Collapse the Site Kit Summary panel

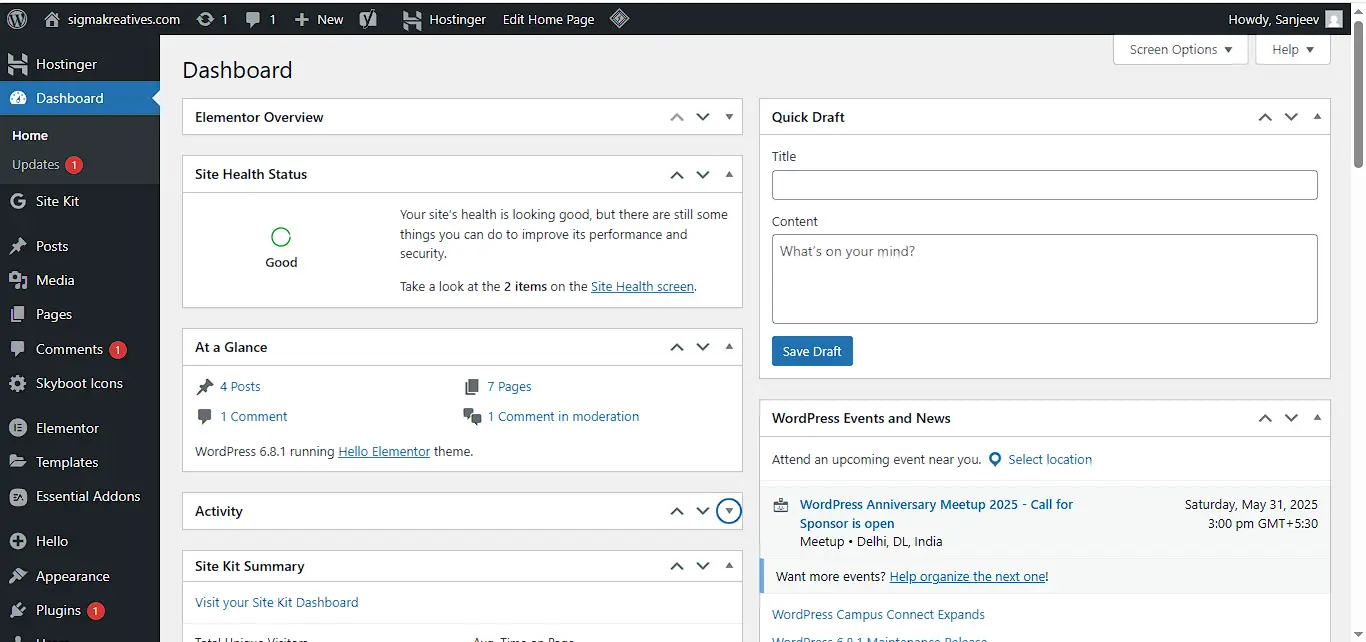point(729,566)
